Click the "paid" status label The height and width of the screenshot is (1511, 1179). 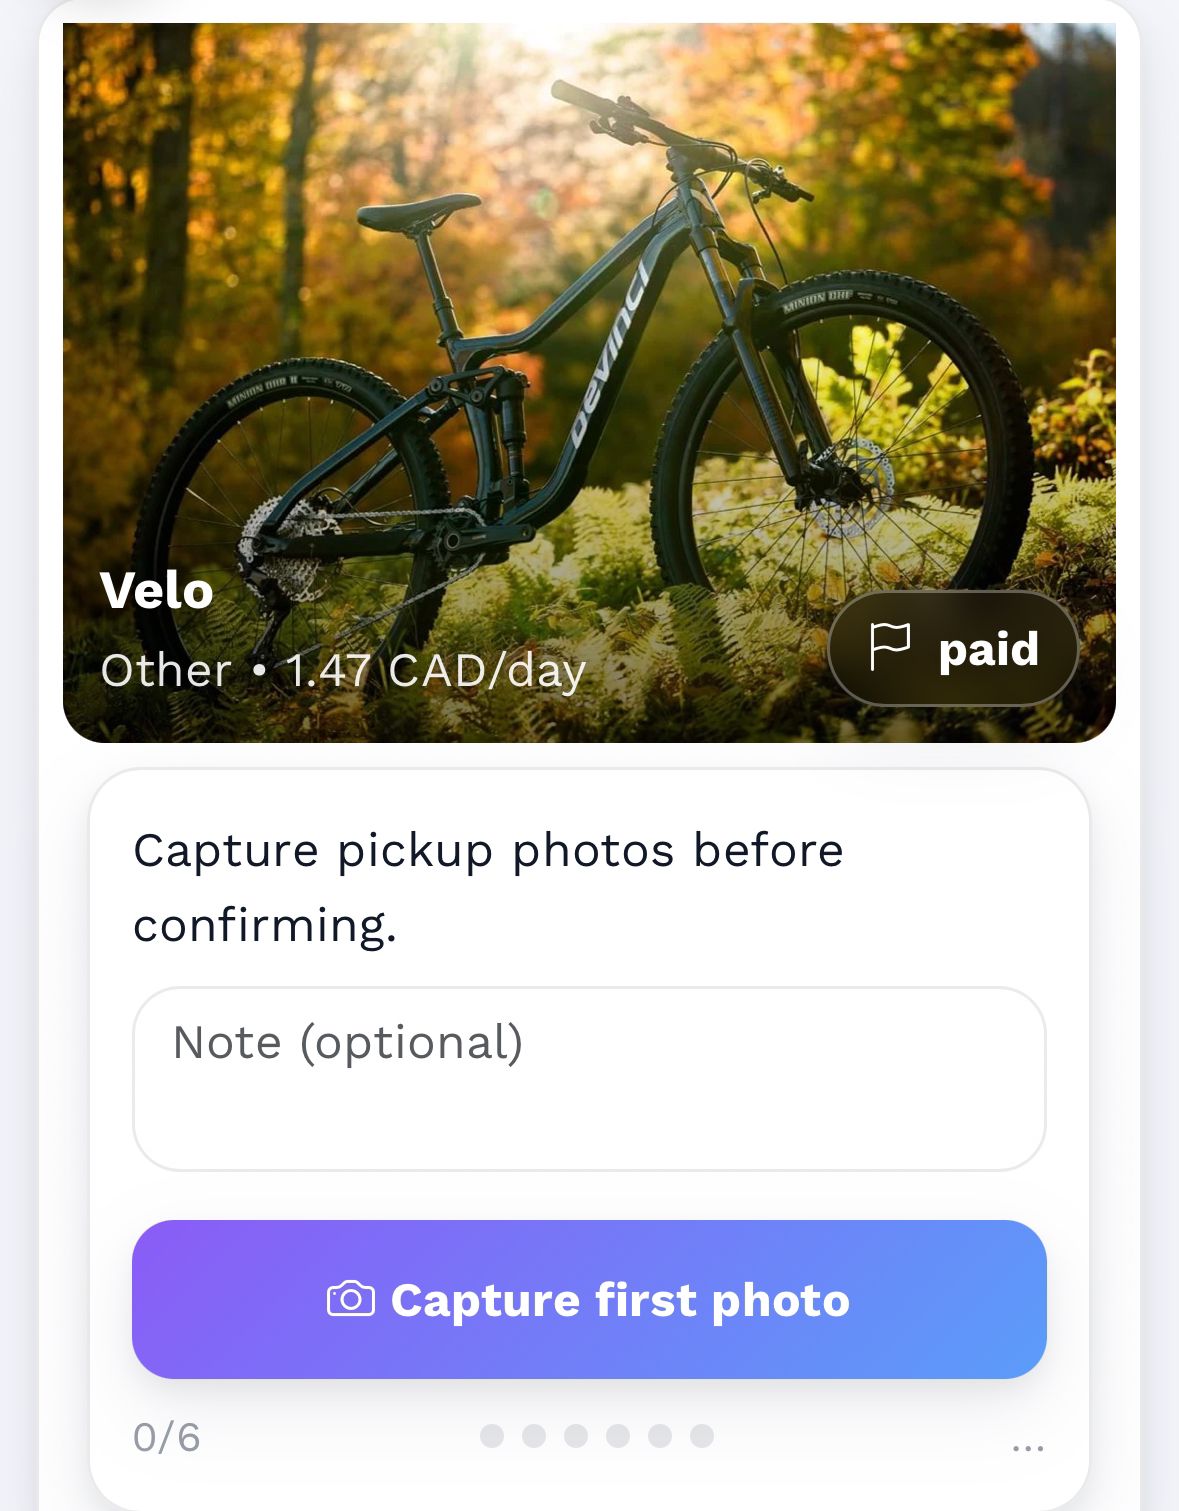988,649
